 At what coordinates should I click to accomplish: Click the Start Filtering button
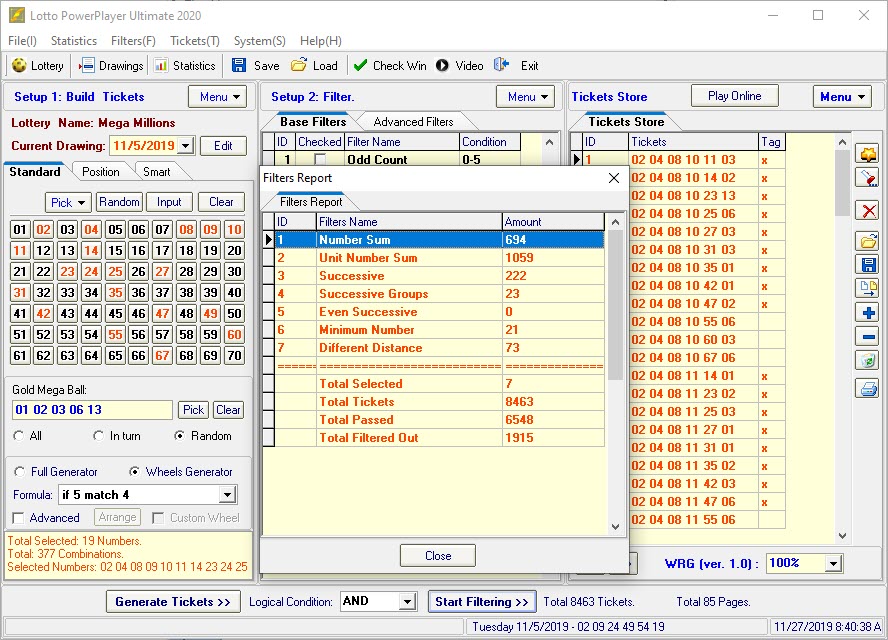tap(481, 601)
